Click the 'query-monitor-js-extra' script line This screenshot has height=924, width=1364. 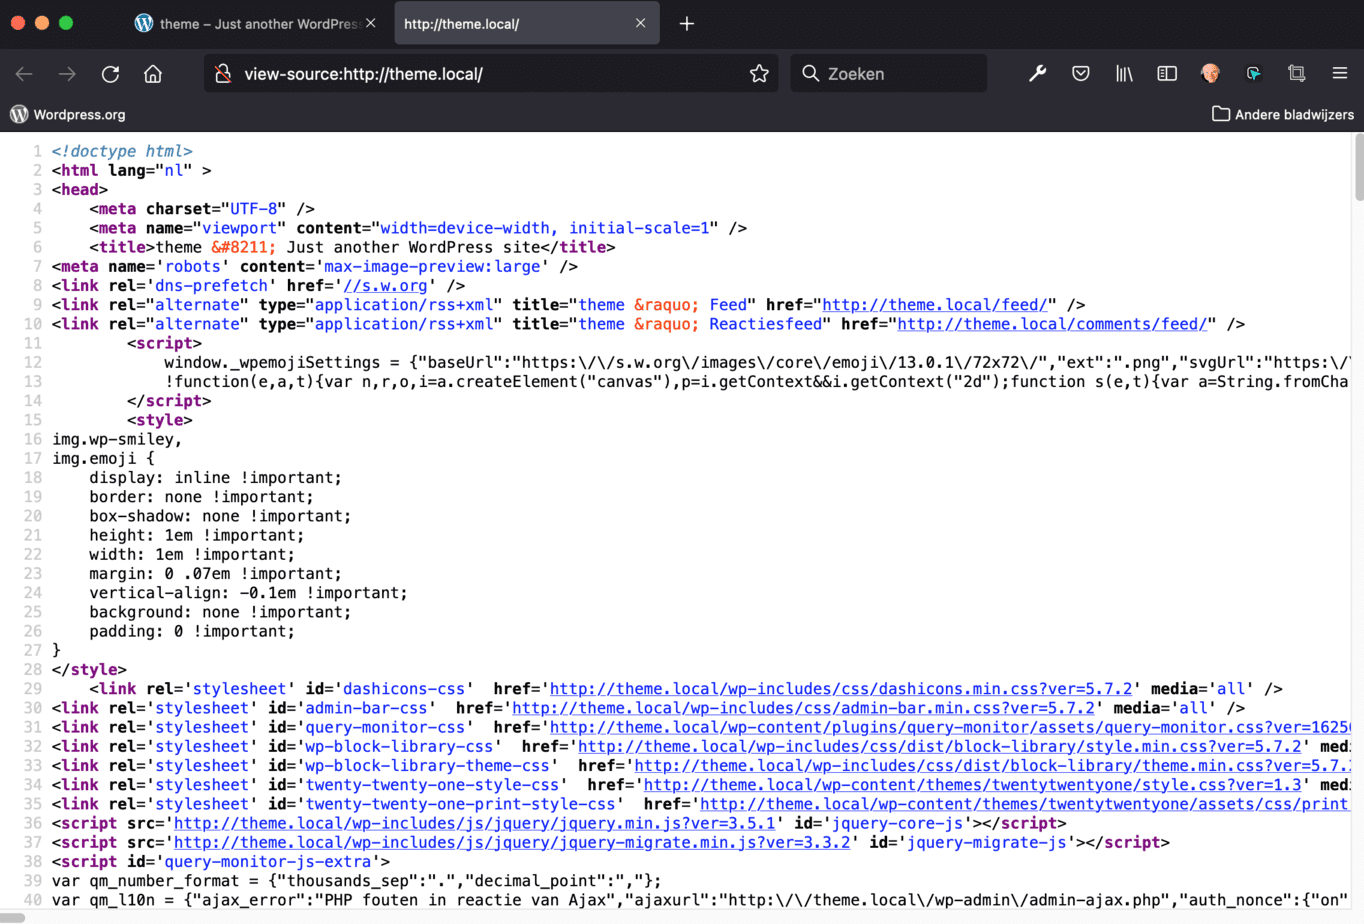(x=221, y=861)
